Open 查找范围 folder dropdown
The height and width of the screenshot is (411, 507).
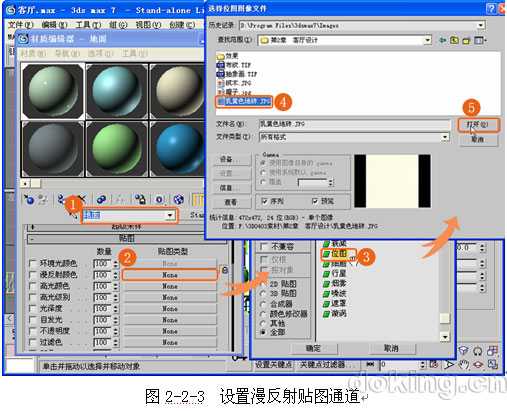(428, 40)
